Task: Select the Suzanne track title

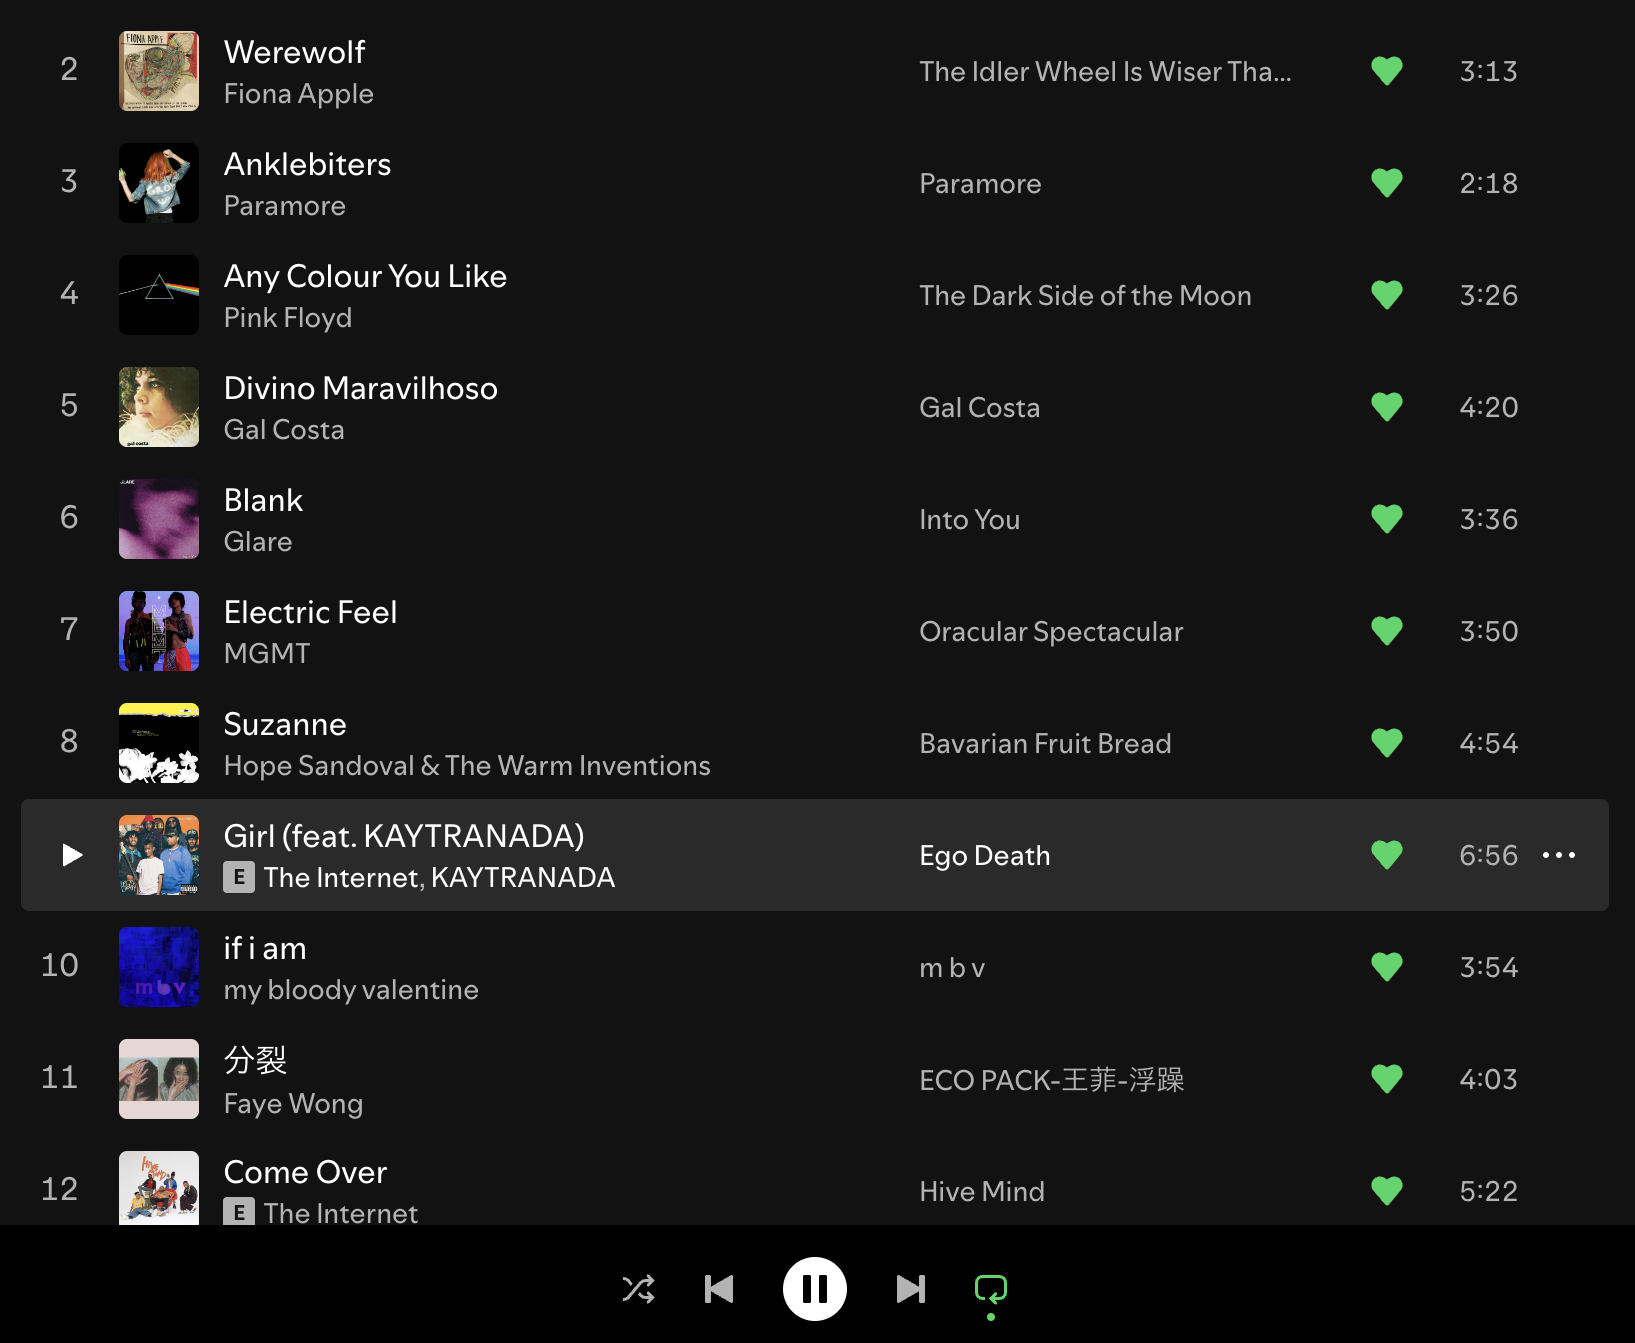Action: point(285,724)
